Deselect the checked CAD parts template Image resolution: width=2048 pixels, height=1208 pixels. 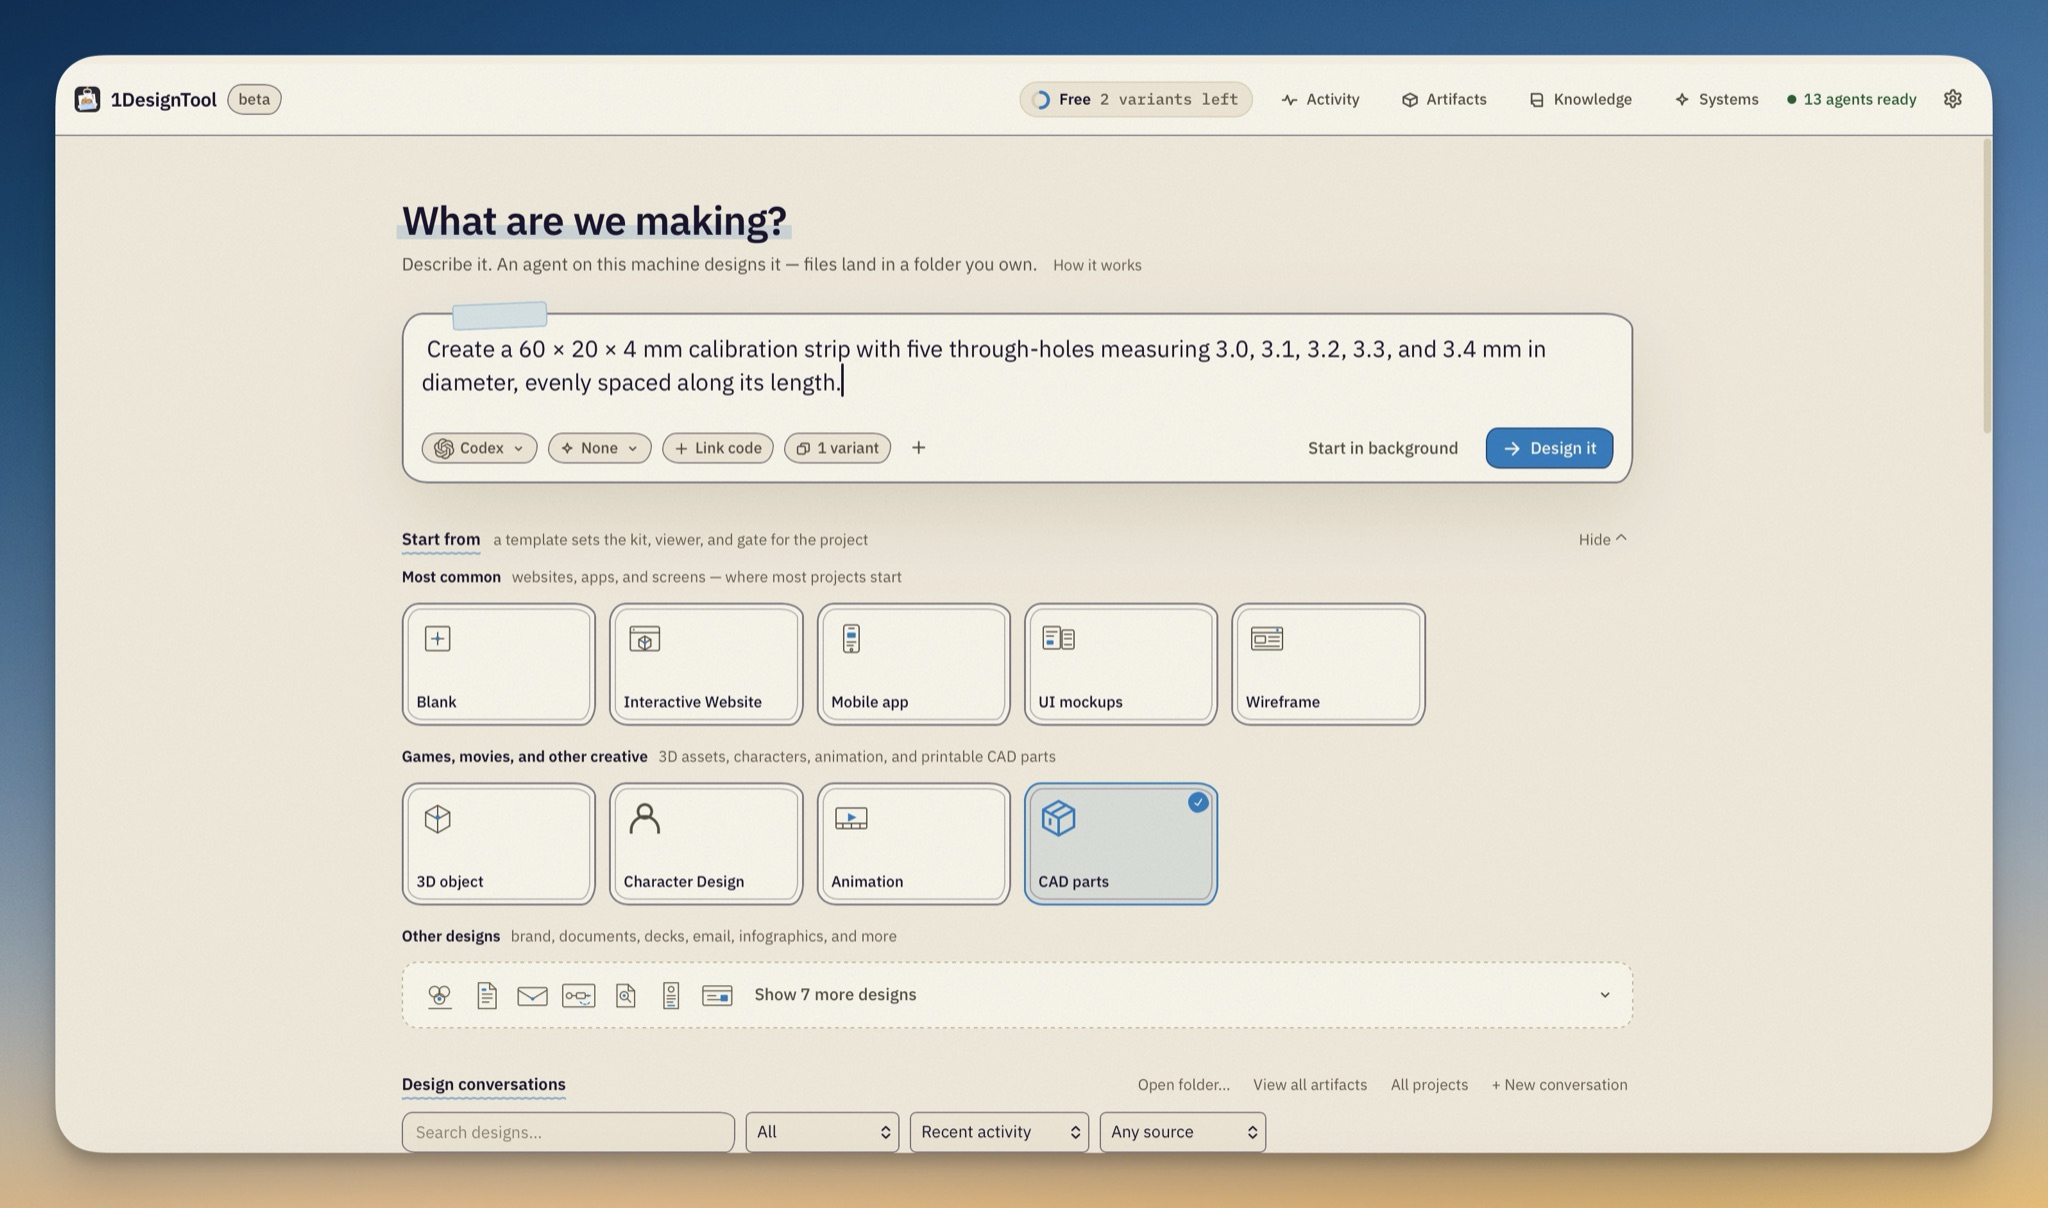tap(1121, 844)
